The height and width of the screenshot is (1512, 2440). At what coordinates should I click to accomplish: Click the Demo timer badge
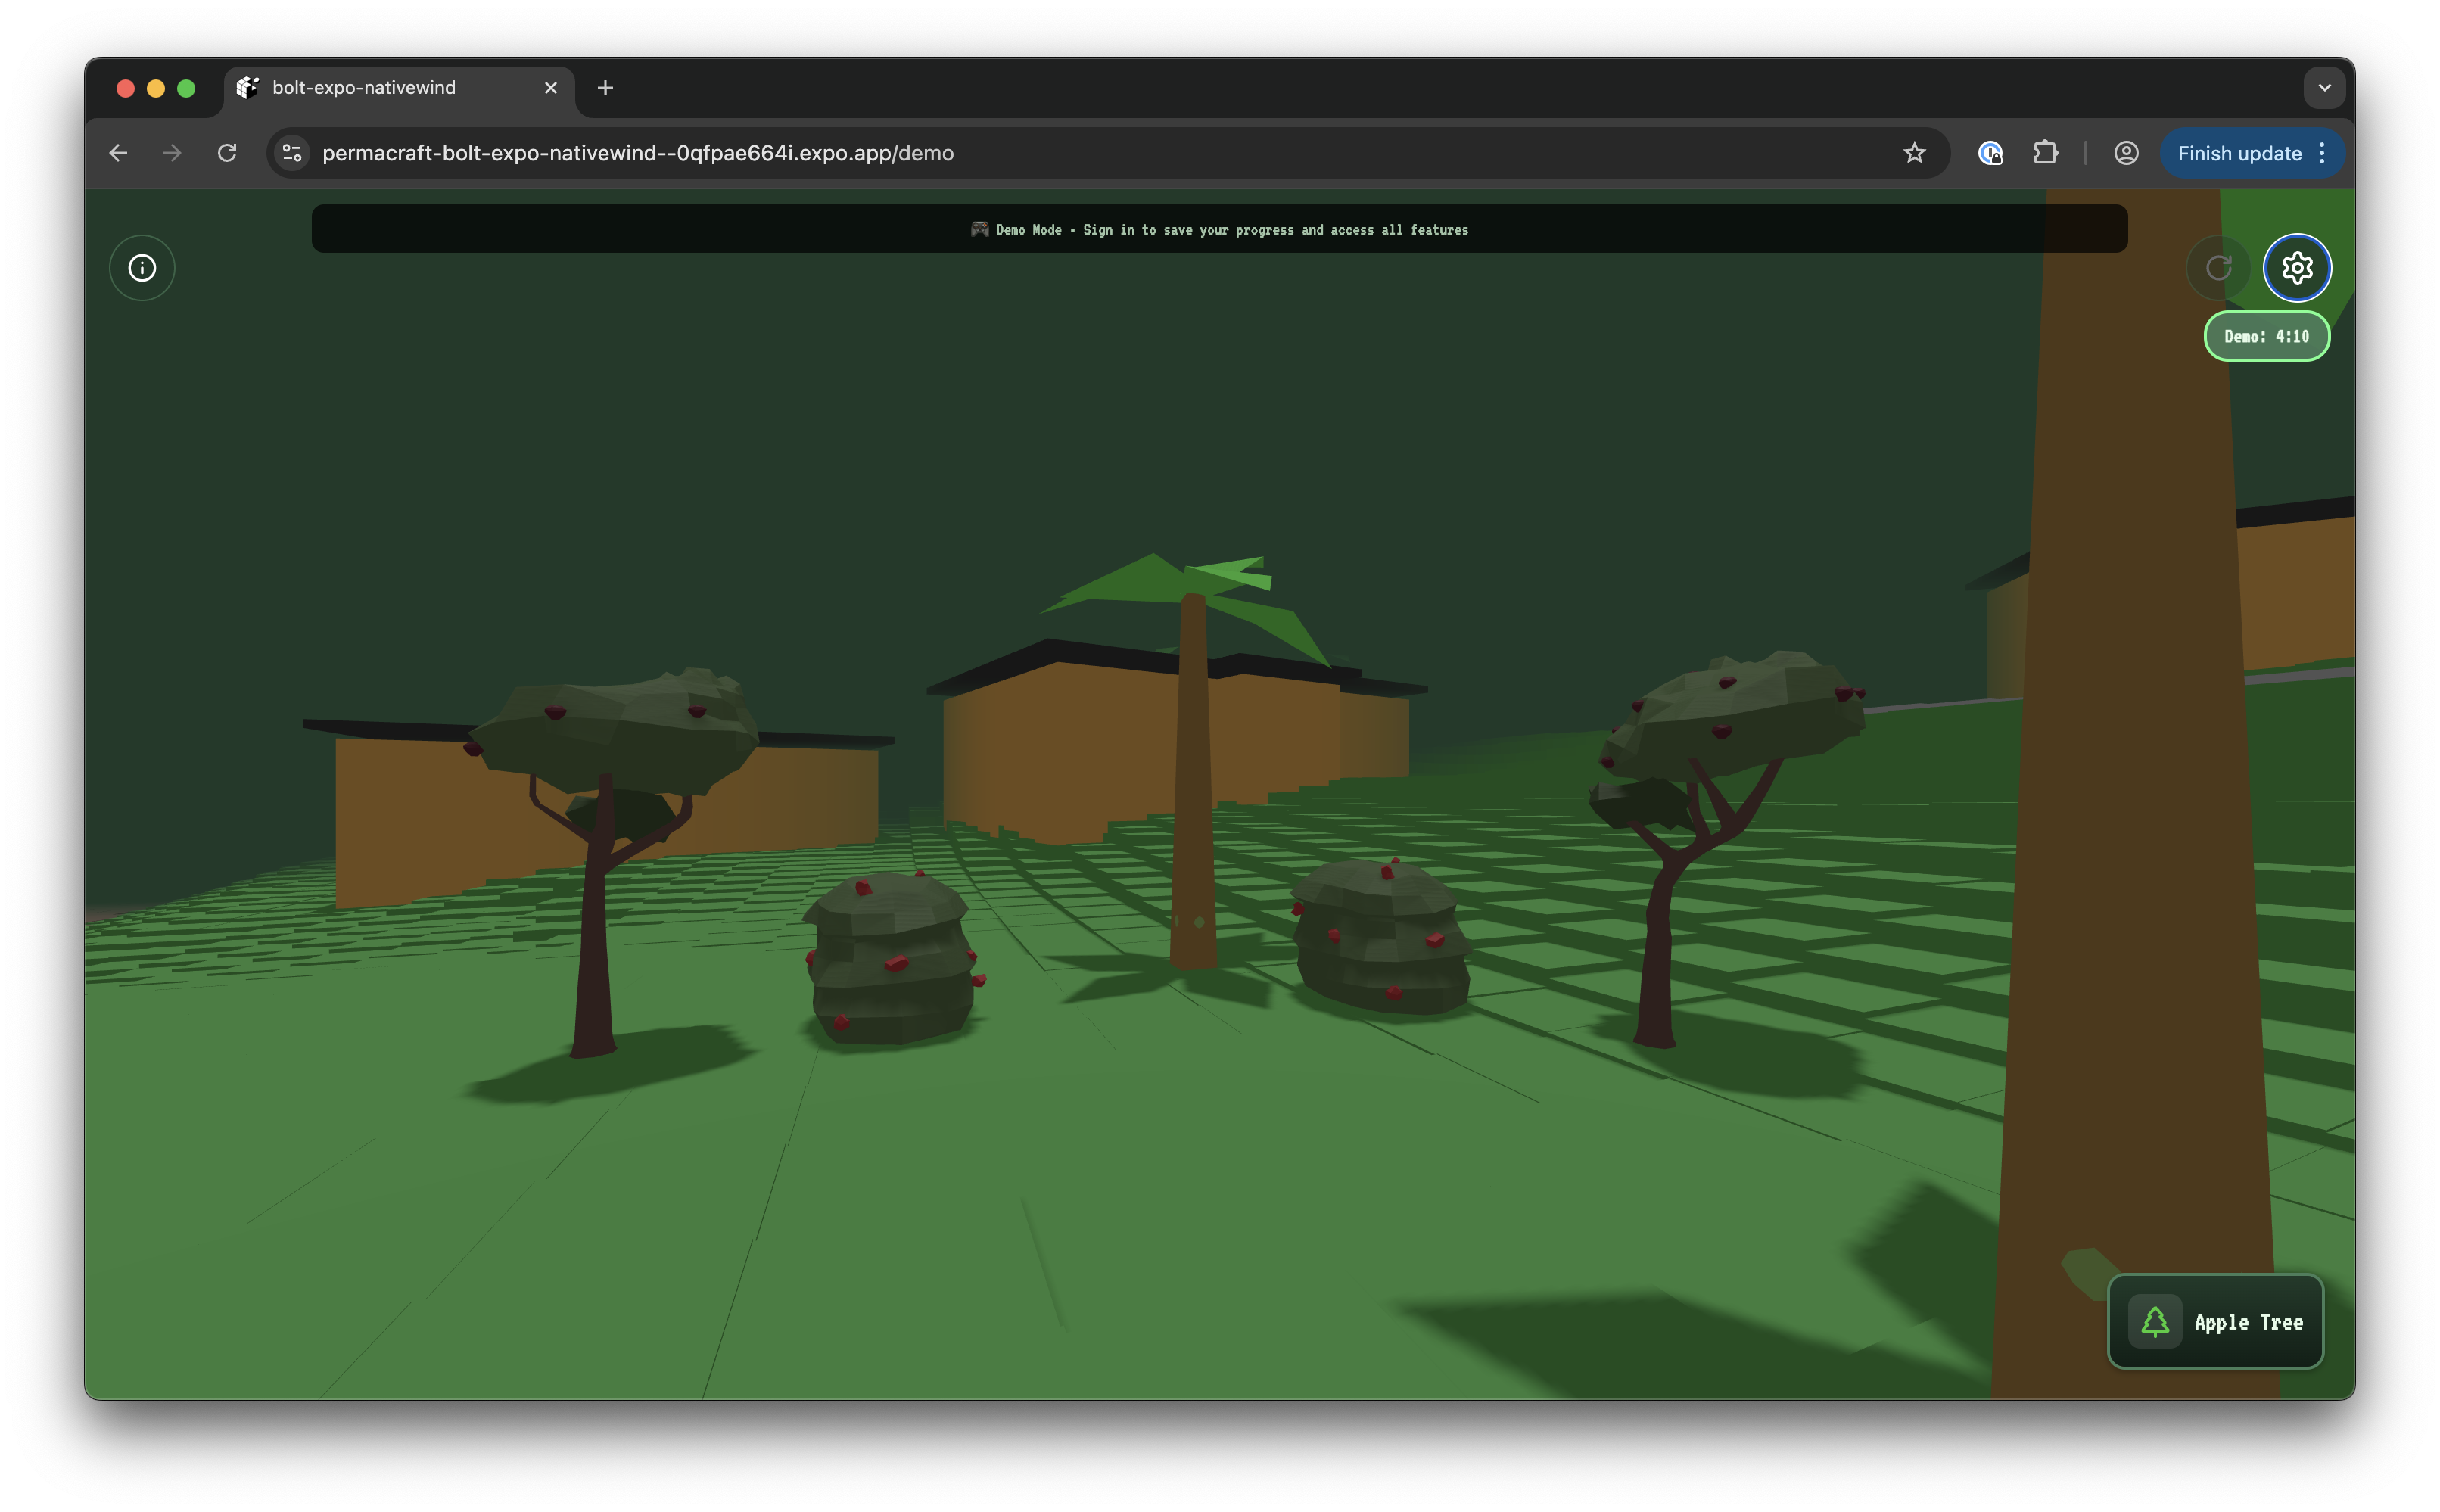[2266, 337]
